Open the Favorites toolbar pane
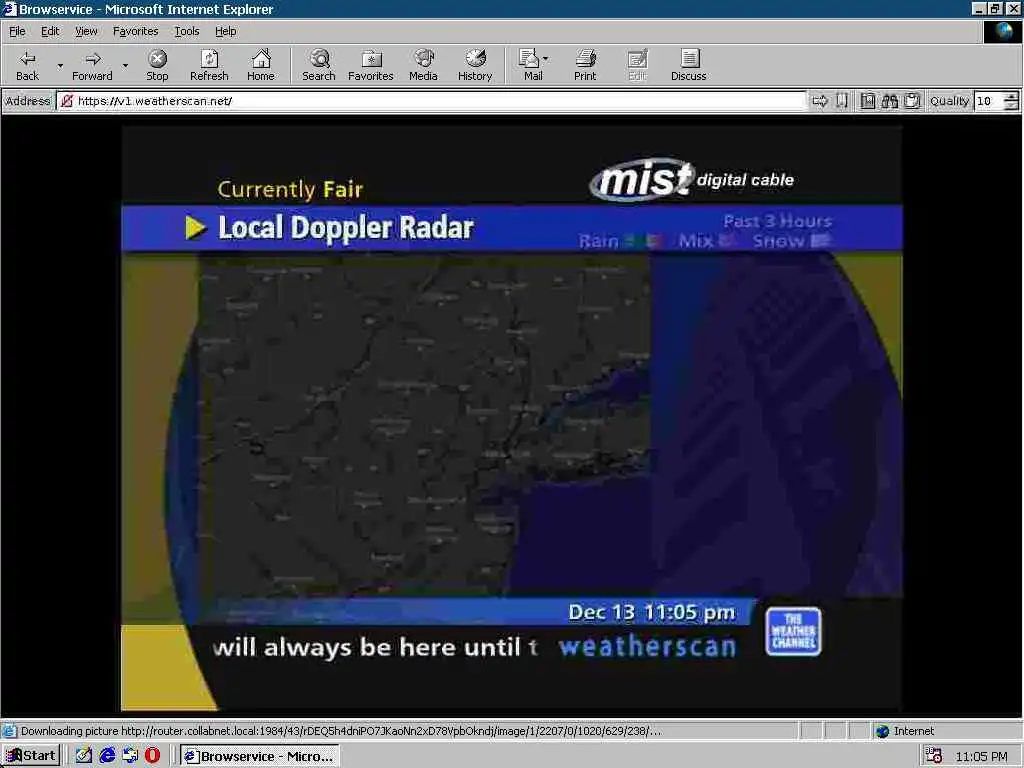1024x768 pixels. click(371, 65)
